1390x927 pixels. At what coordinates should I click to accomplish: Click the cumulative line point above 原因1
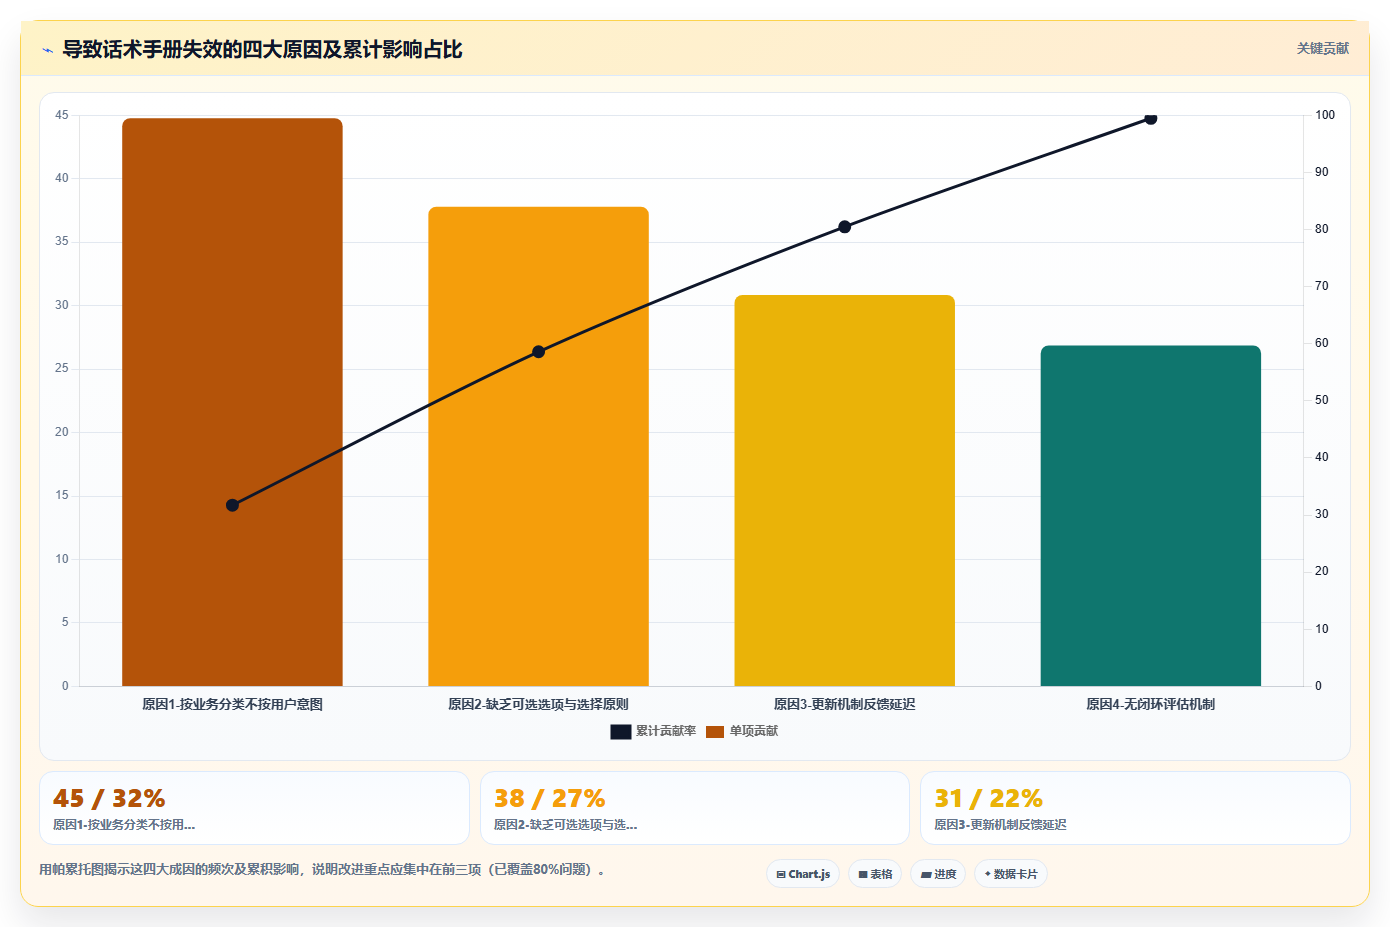pos(232,505)
